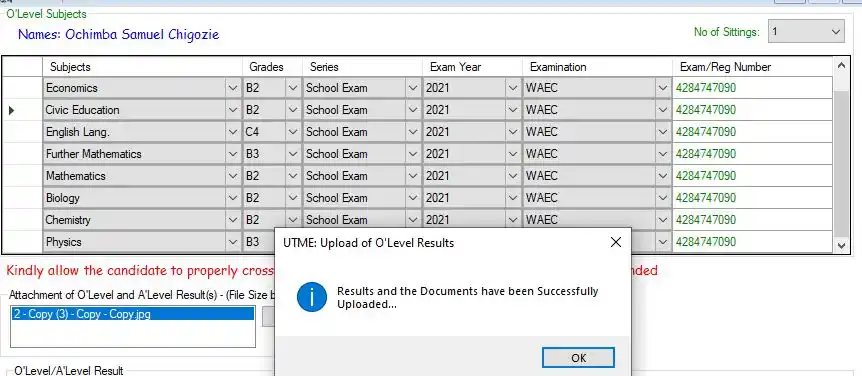The width and height of the screenshot is (862, 376).
Task: Click the Exam/Reg Number for English Lang.
Action: pos(752,132)
